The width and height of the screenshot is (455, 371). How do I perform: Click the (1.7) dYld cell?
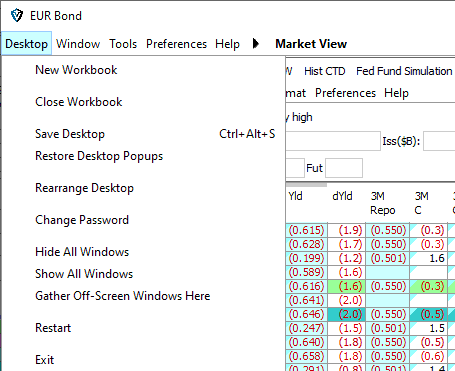tap(347, 244)
